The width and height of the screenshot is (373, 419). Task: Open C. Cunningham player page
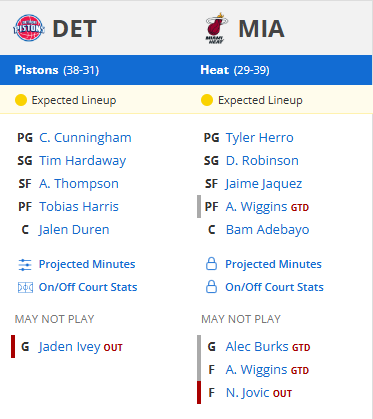point(85,138)
